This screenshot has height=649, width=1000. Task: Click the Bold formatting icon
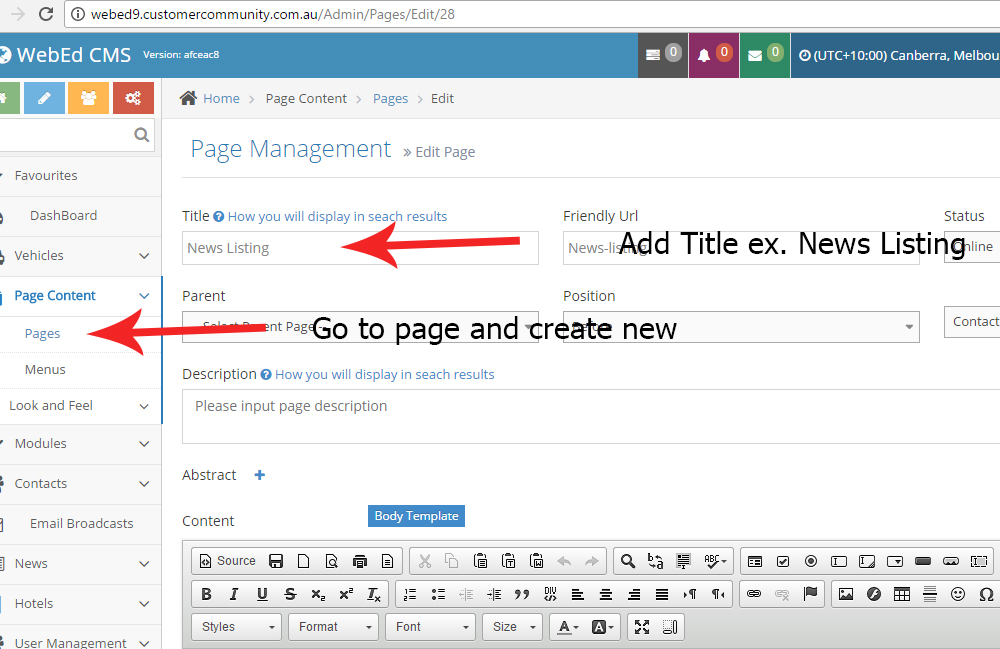point(206,594)
